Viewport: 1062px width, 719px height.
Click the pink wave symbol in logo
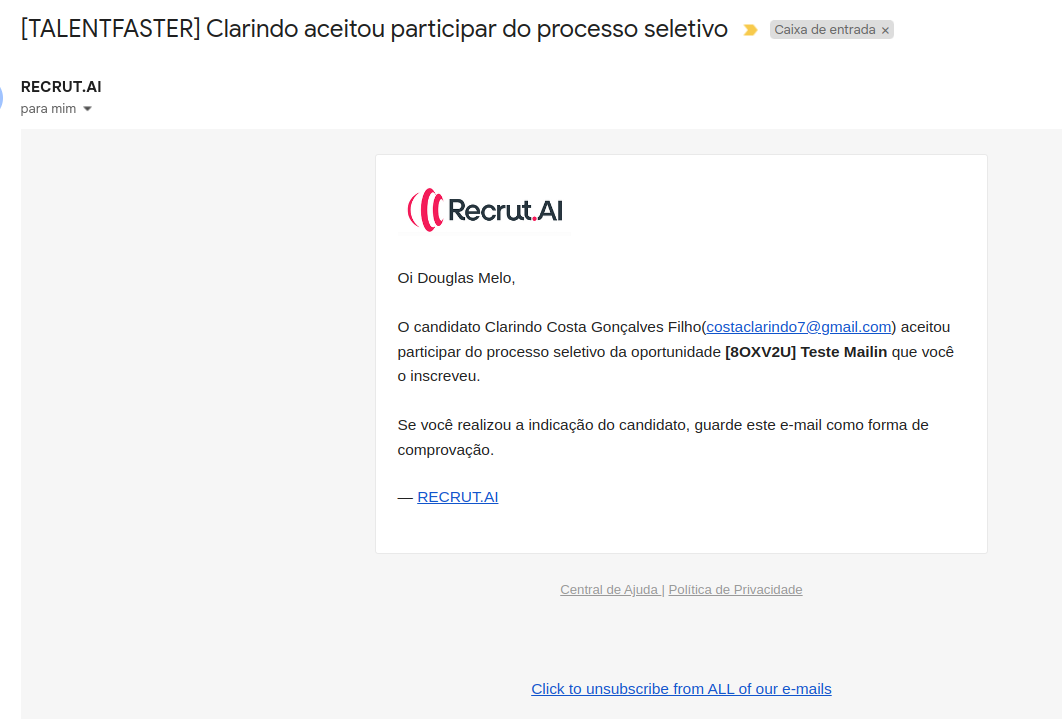424,210
